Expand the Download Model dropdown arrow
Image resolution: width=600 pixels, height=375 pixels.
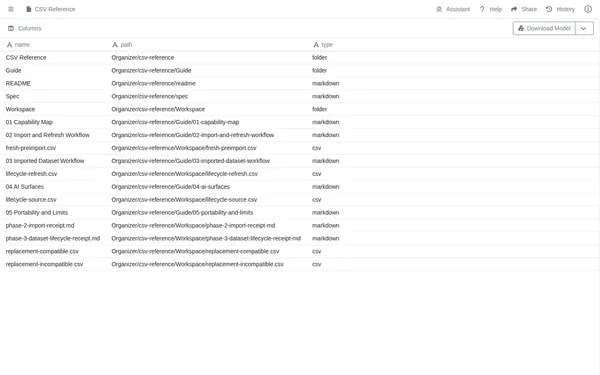click(584, 28)
